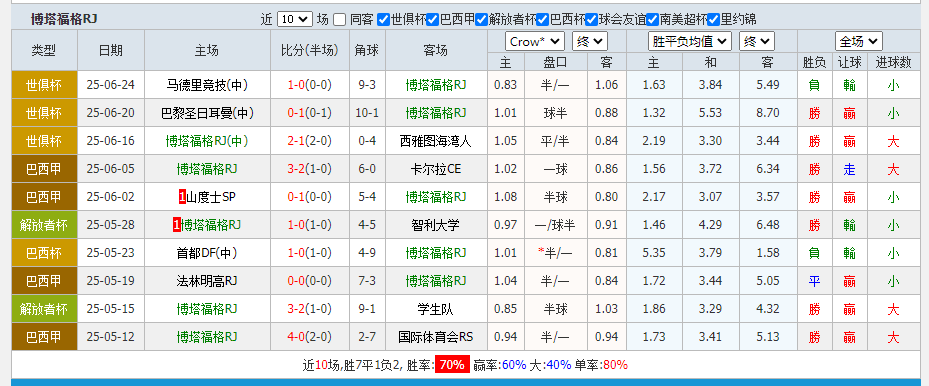Open the 马德里竞技(中) team link
The height and width of the screenshot is (386, 929).
point(207,85)
